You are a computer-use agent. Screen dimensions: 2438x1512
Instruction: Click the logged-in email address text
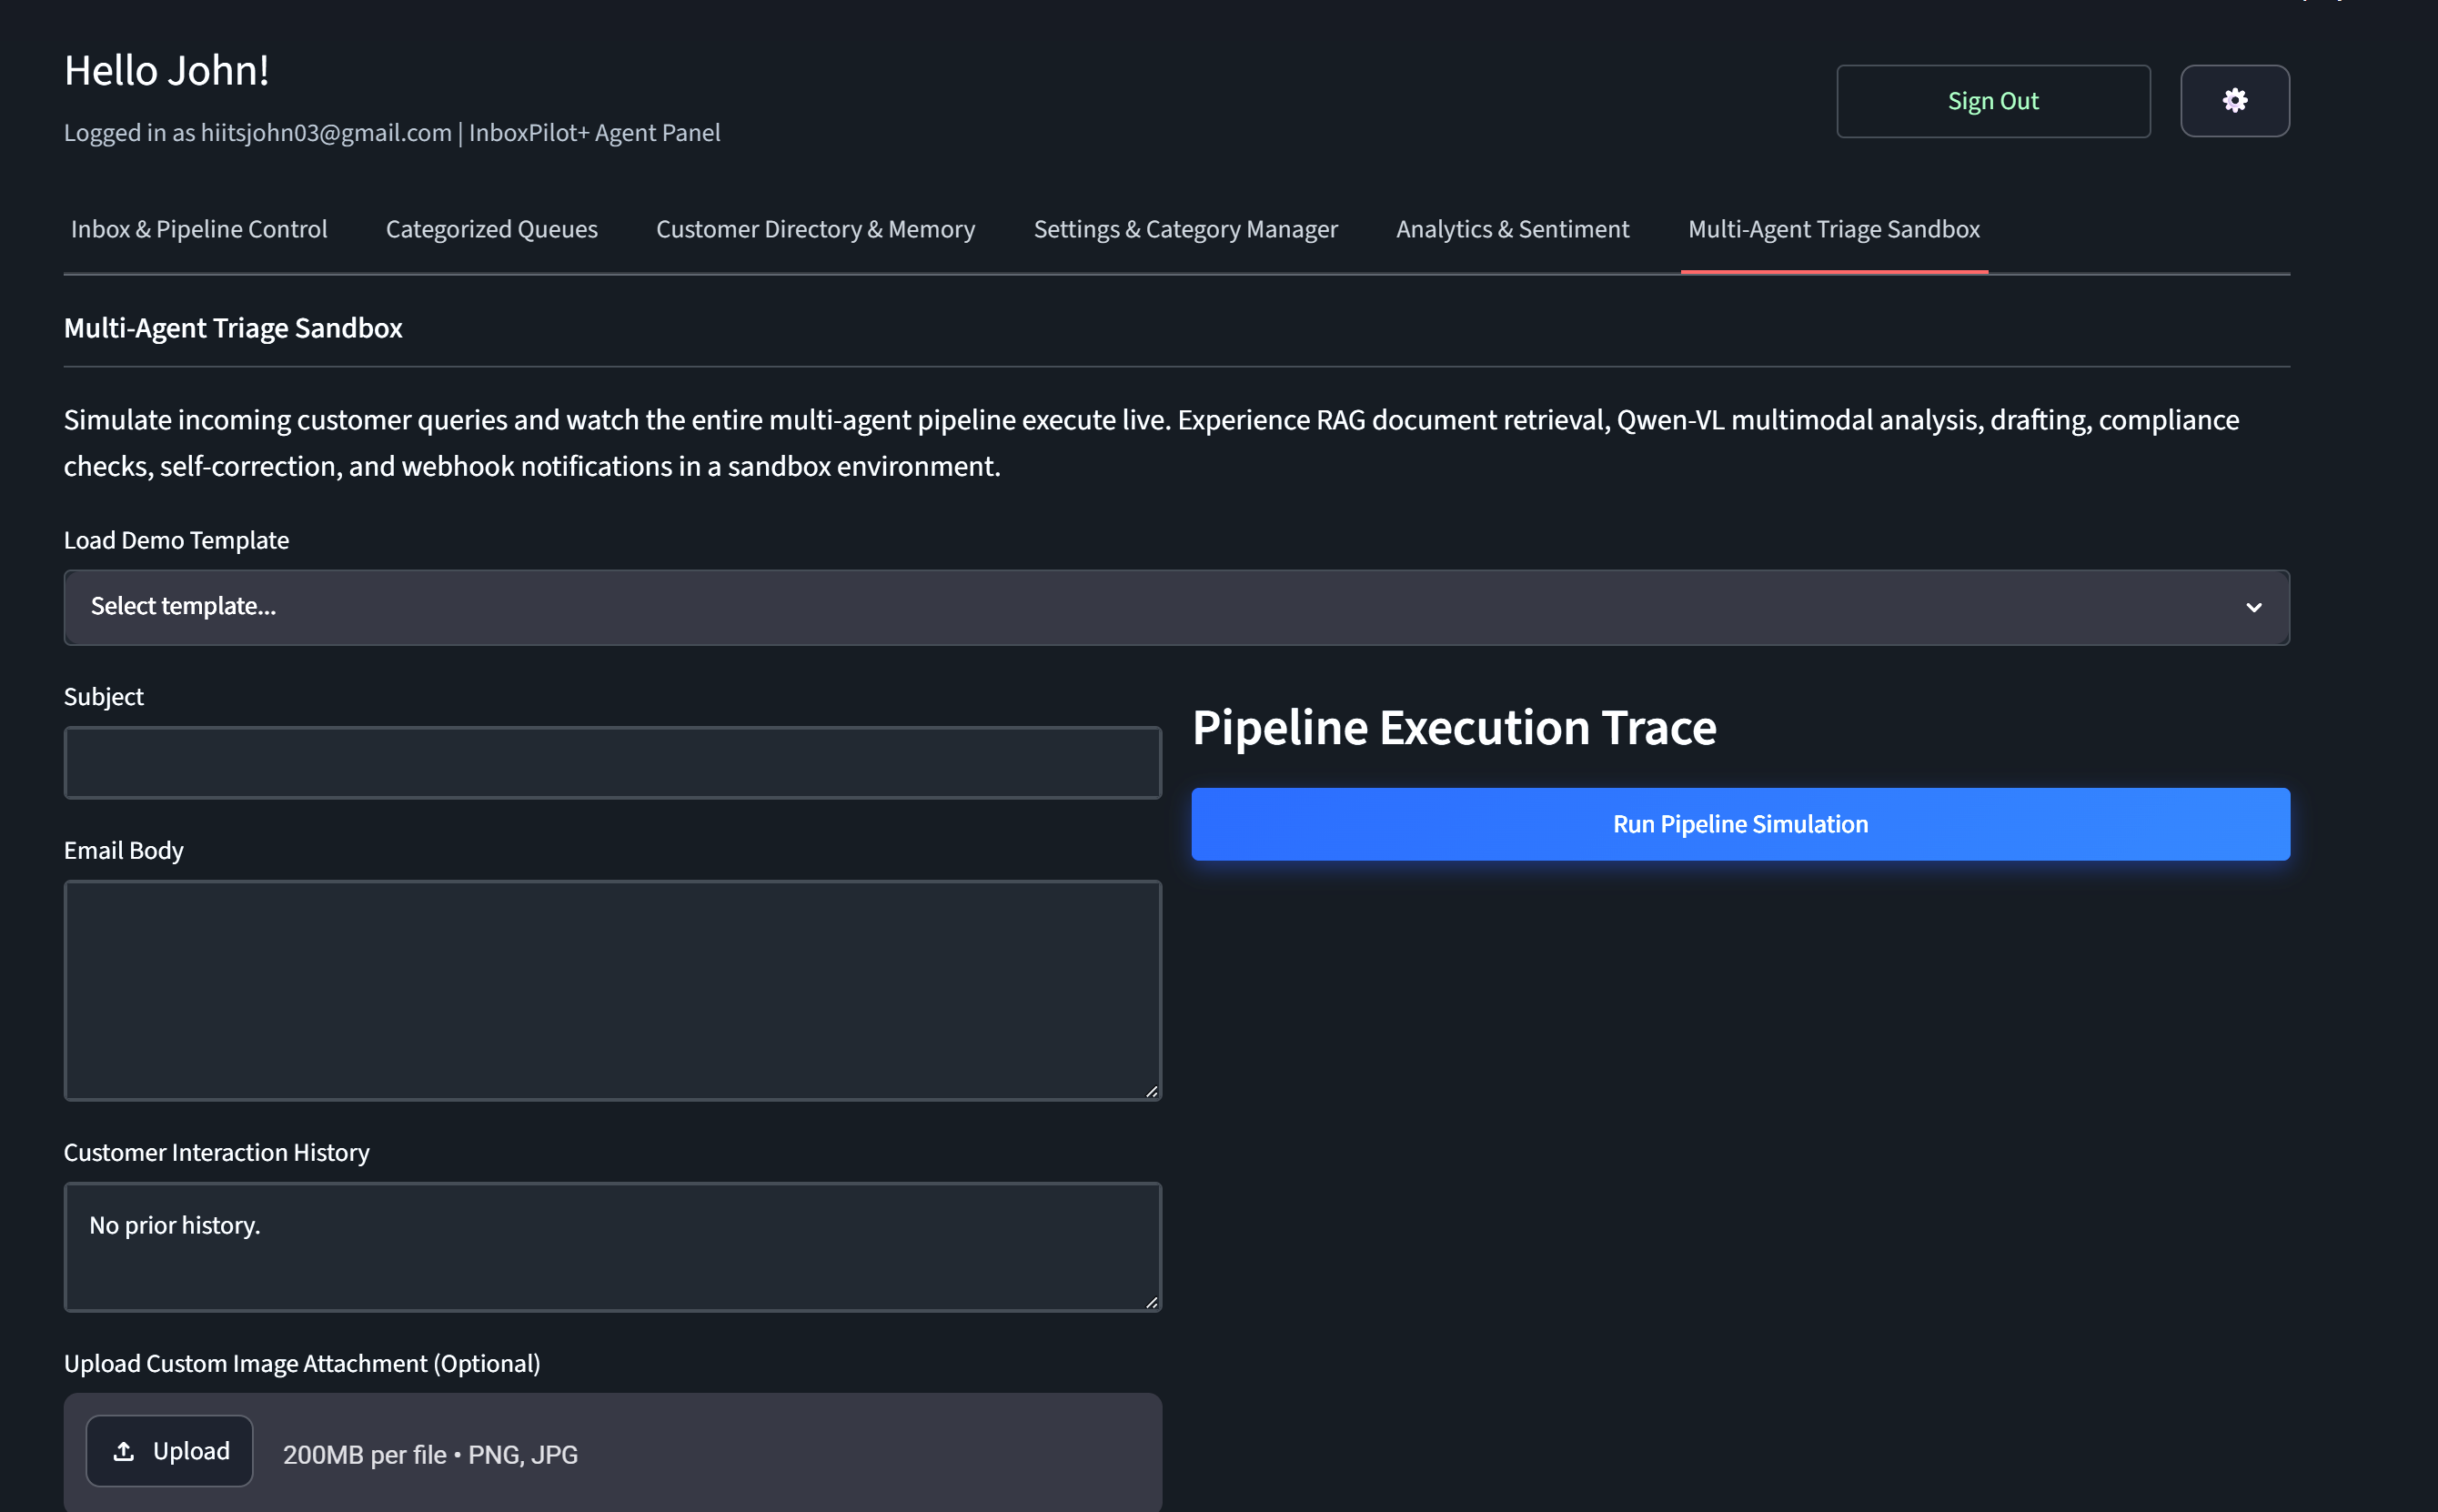326,133
